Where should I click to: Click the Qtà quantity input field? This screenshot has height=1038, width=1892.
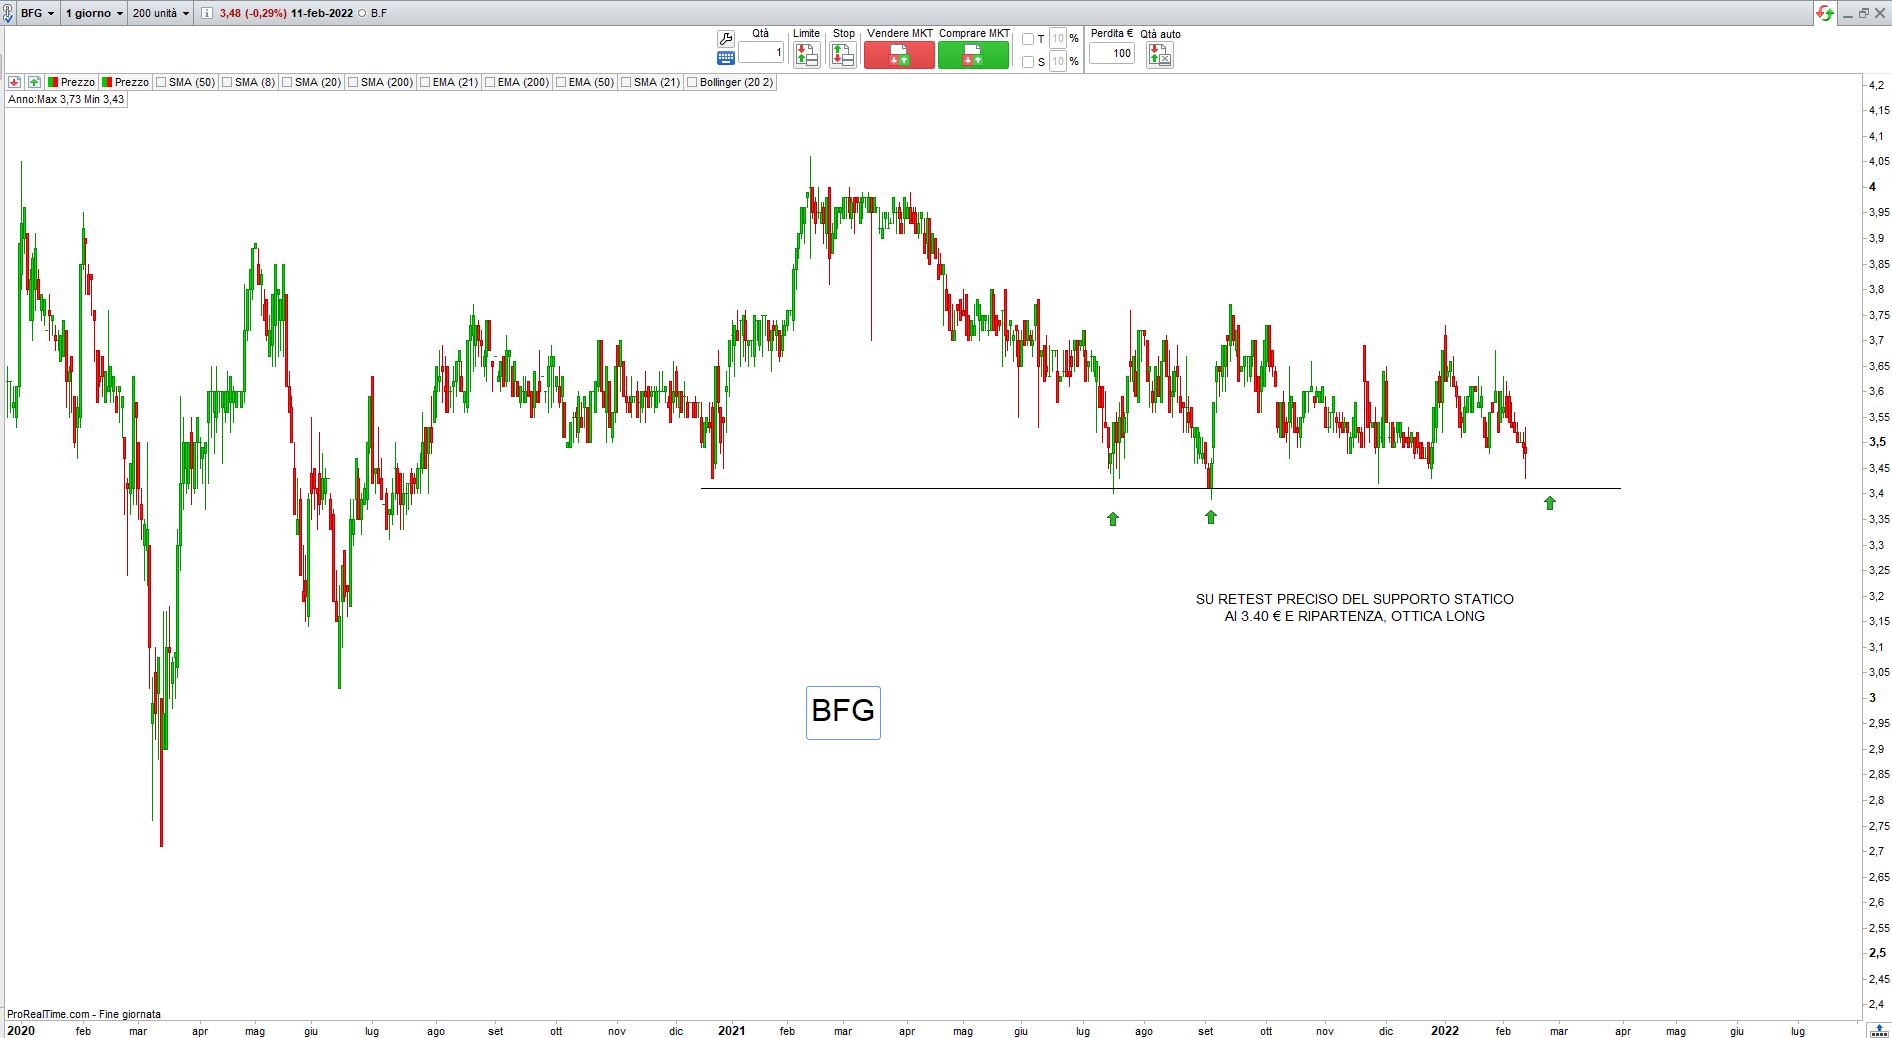761,53
